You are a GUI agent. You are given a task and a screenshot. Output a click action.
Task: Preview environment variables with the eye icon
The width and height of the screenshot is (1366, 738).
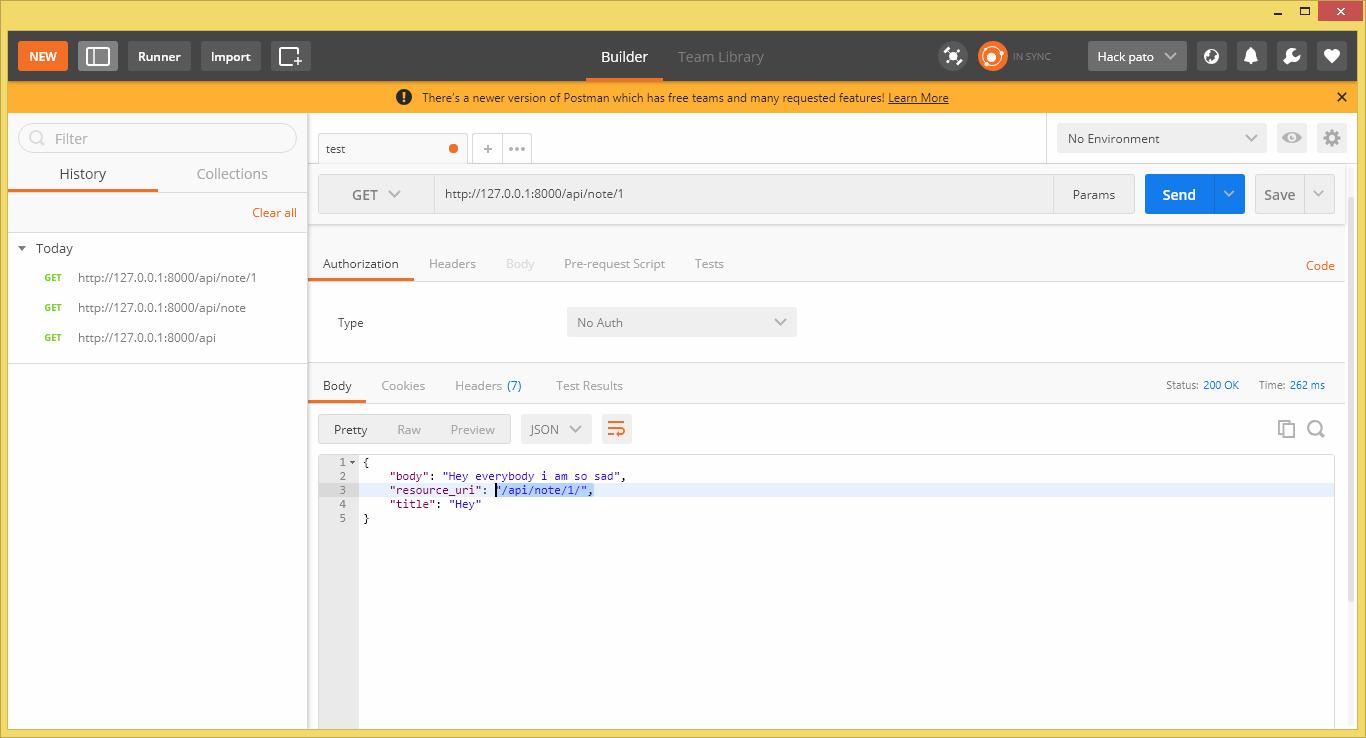click(x=1291, y=138)
